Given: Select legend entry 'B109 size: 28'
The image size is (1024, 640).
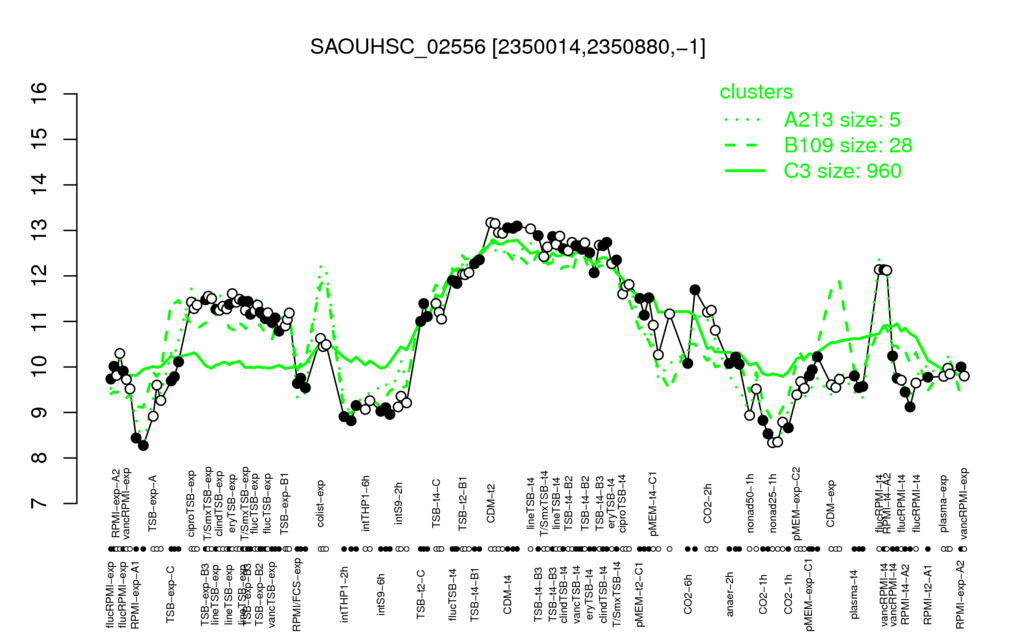Looking at the screenshot, I should pos(848,145).
